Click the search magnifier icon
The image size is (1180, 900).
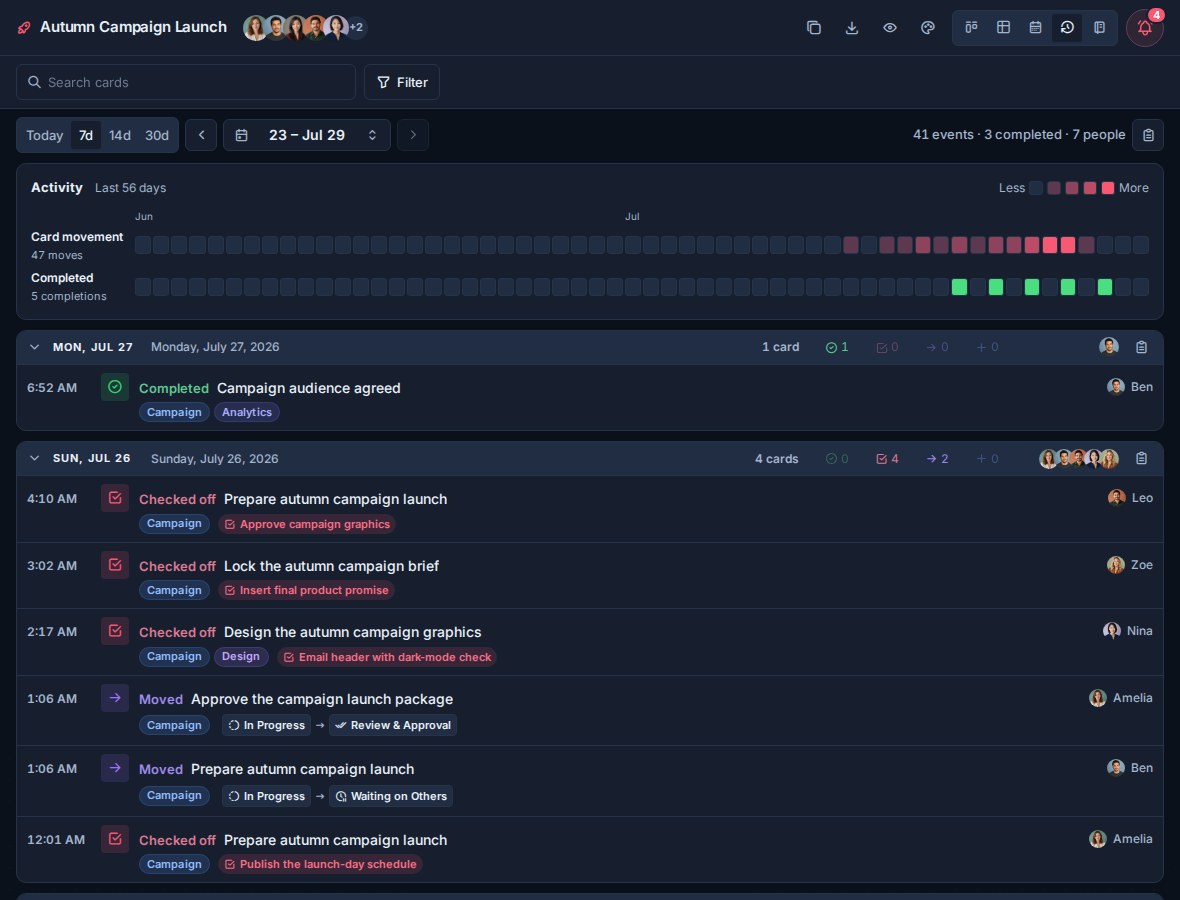pos(34,82)
